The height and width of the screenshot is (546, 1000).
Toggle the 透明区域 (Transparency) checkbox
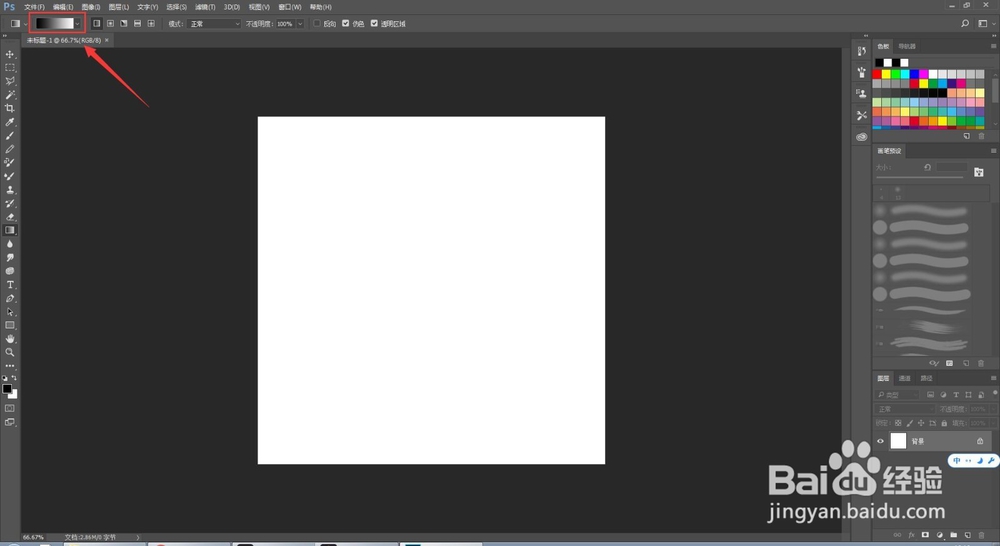point(374,24)
